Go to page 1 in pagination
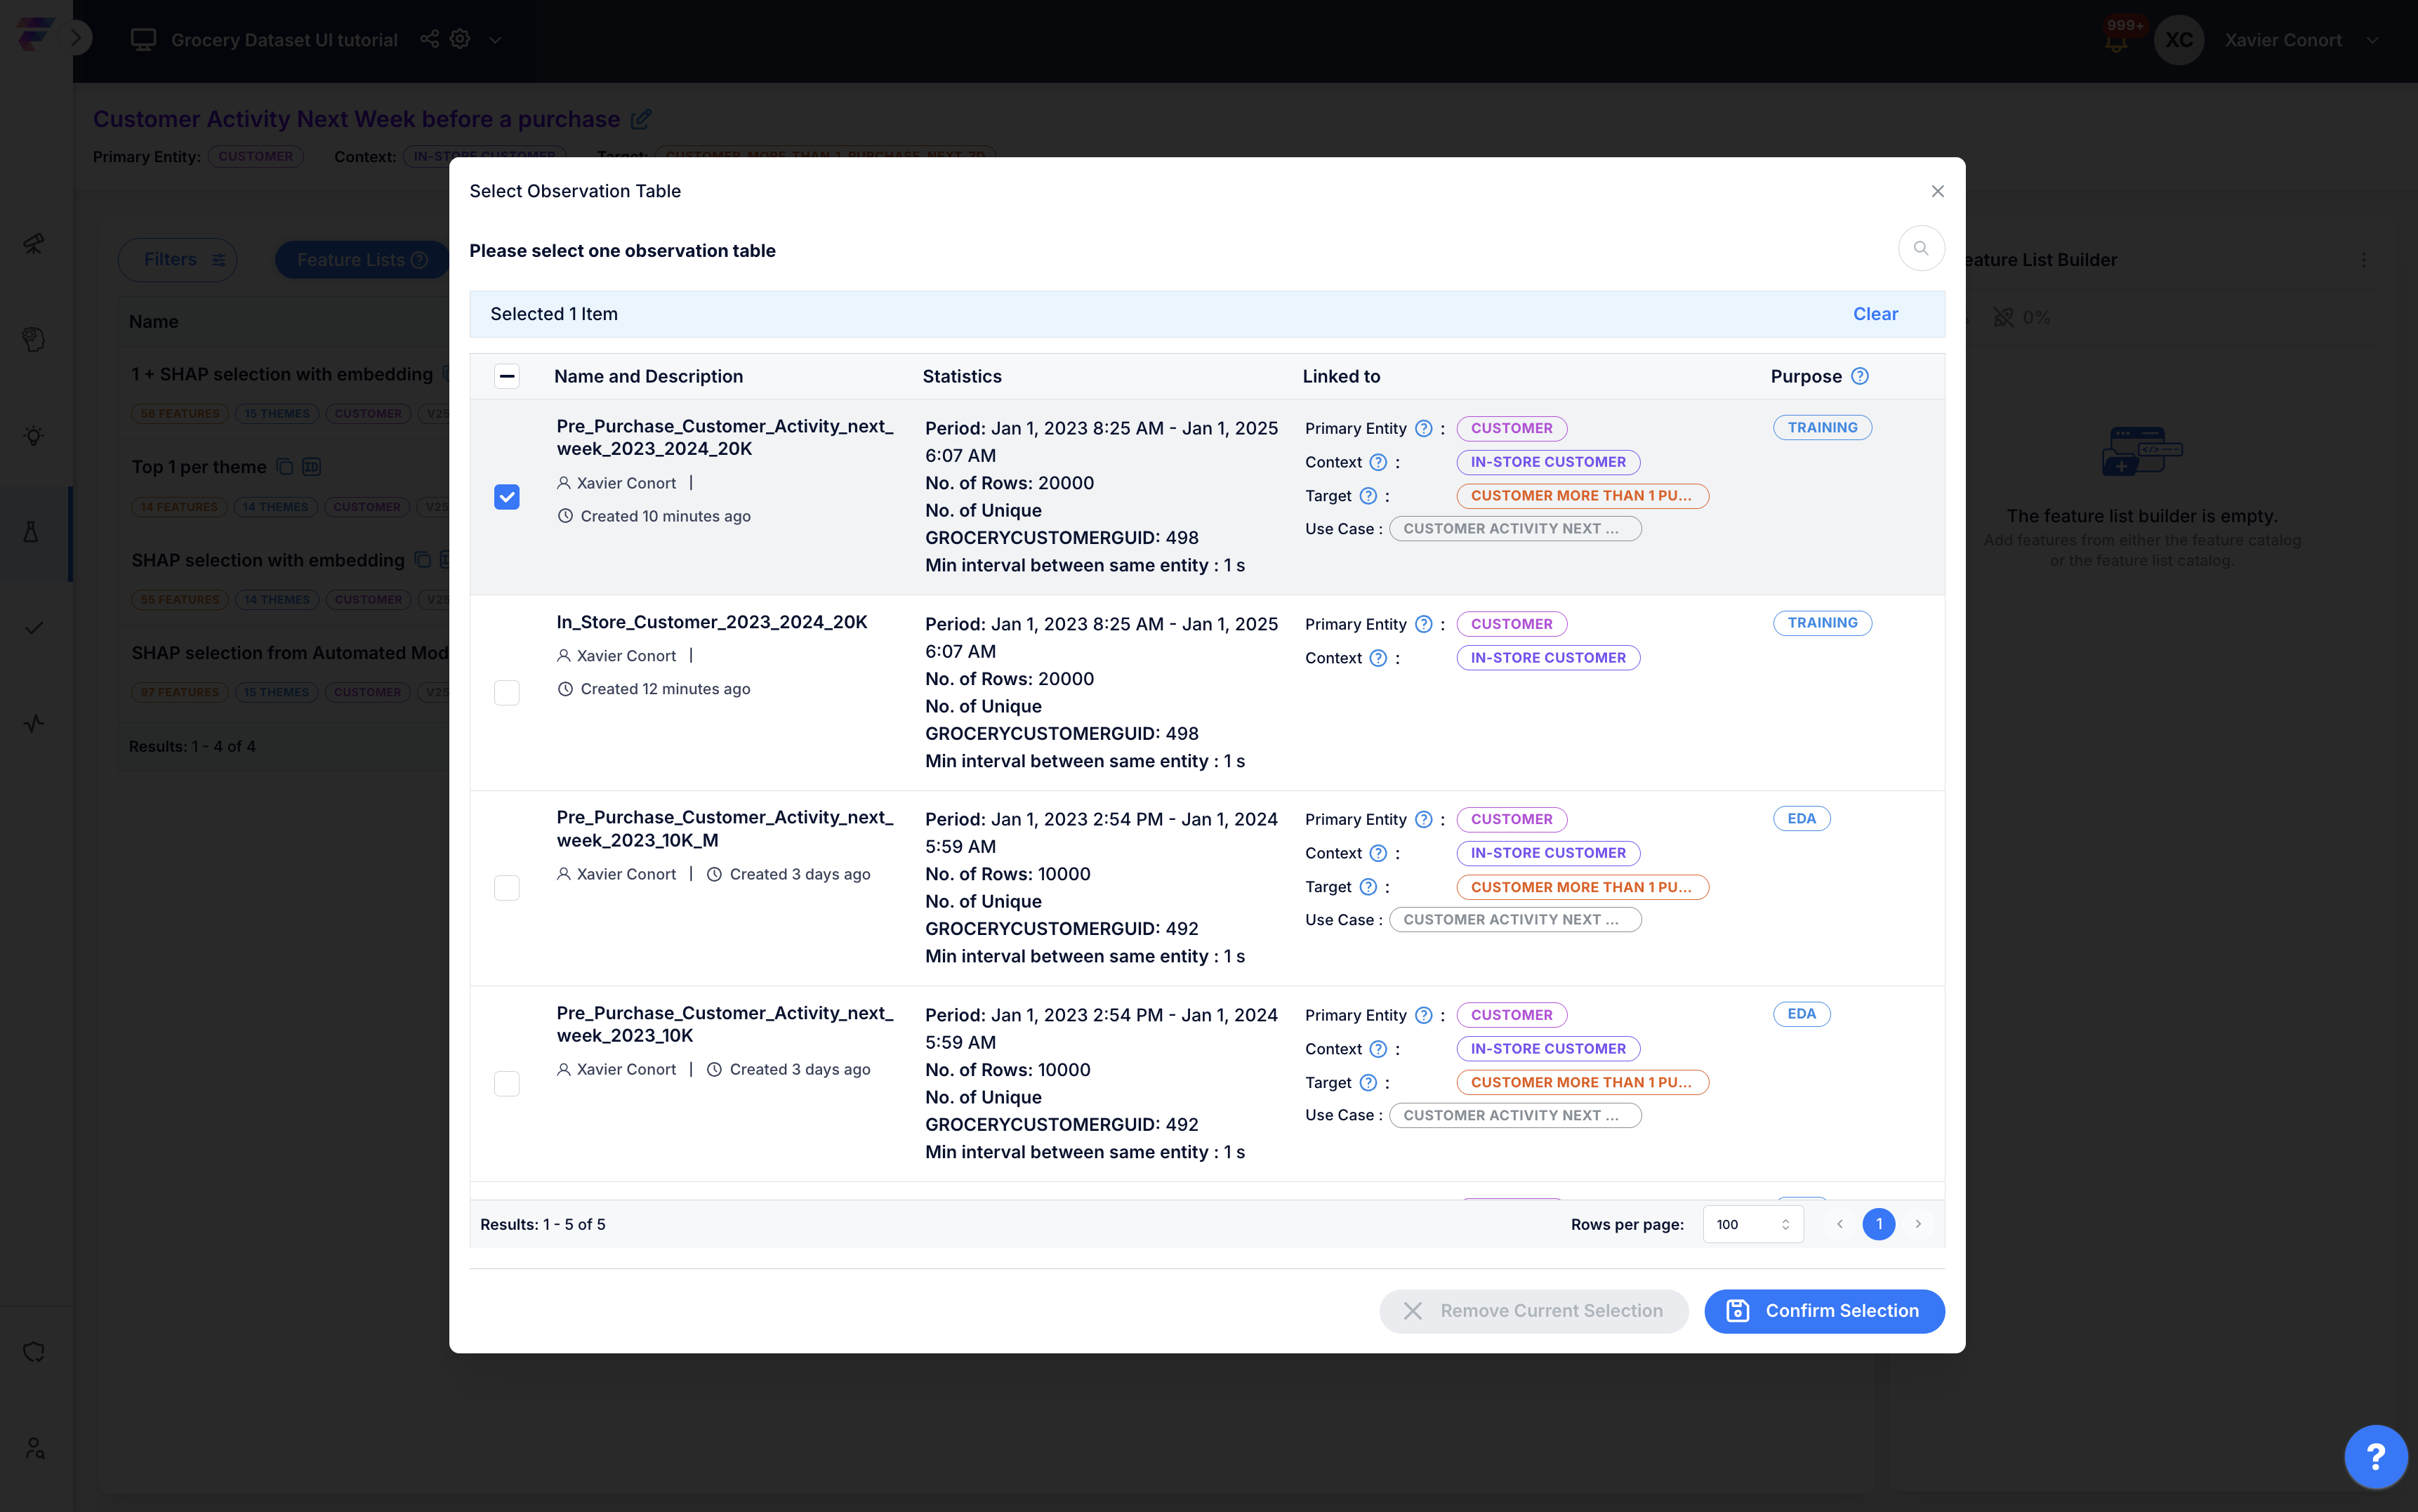This screenshot has height=1512, width=2418. coord(1878,1224)
